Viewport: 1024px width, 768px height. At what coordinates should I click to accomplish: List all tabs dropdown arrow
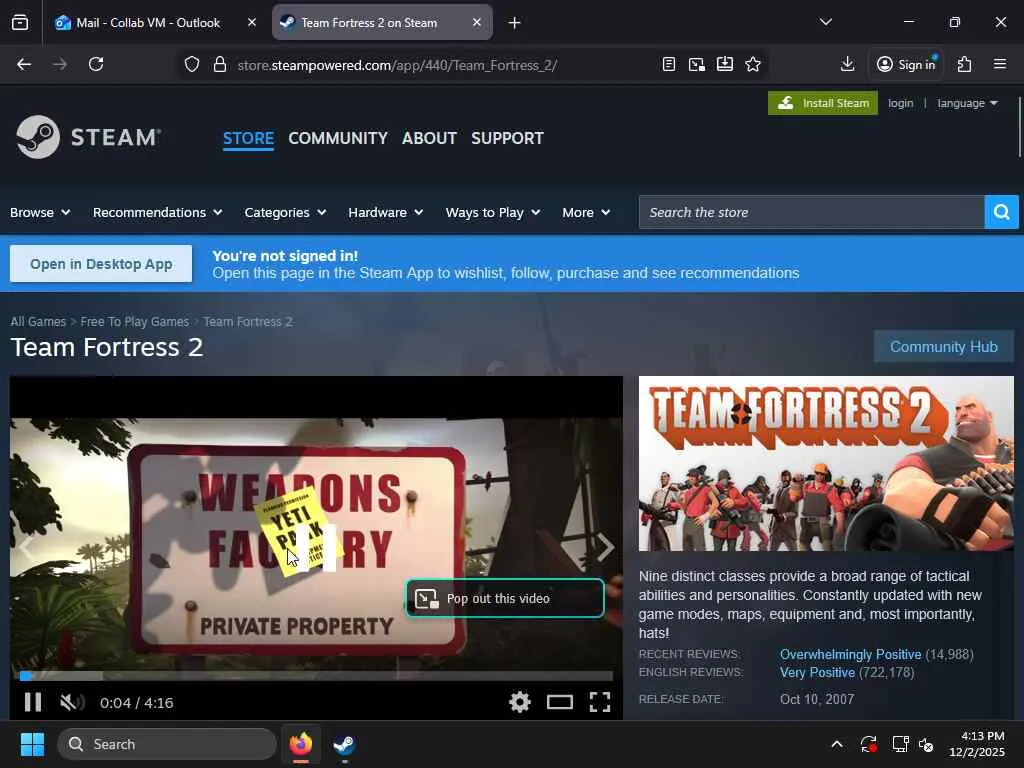coord(826,22)
